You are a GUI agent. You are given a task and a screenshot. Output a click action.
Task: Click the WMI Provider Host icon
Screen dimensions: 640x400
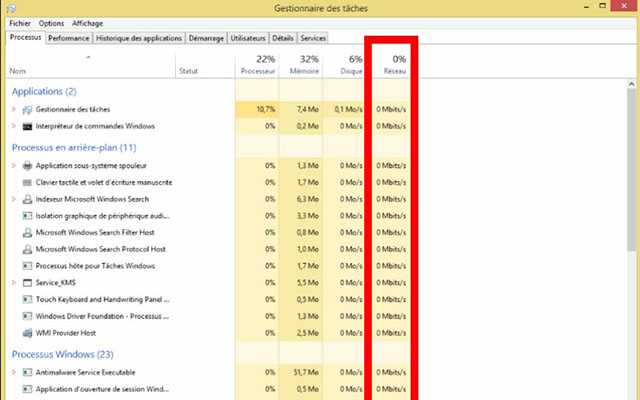coord(27,333)
